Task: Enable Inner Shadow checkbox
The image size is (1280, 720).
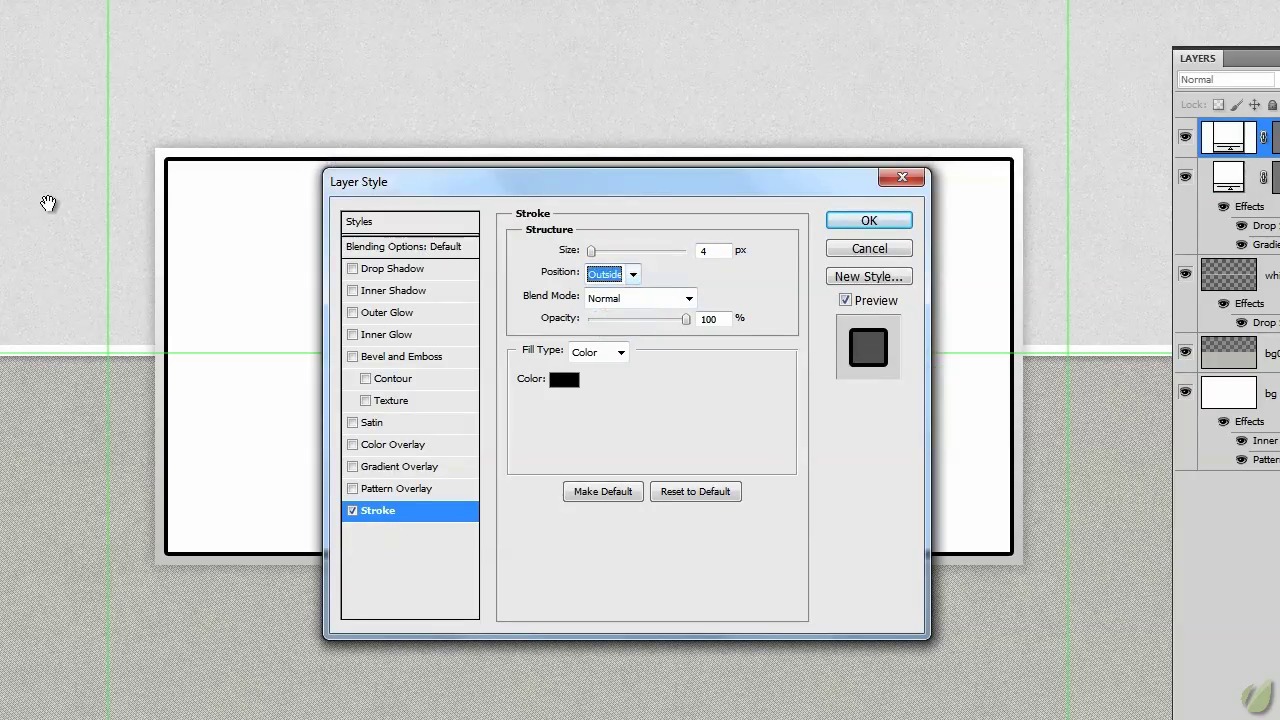Action: click(x=352, y=290)
